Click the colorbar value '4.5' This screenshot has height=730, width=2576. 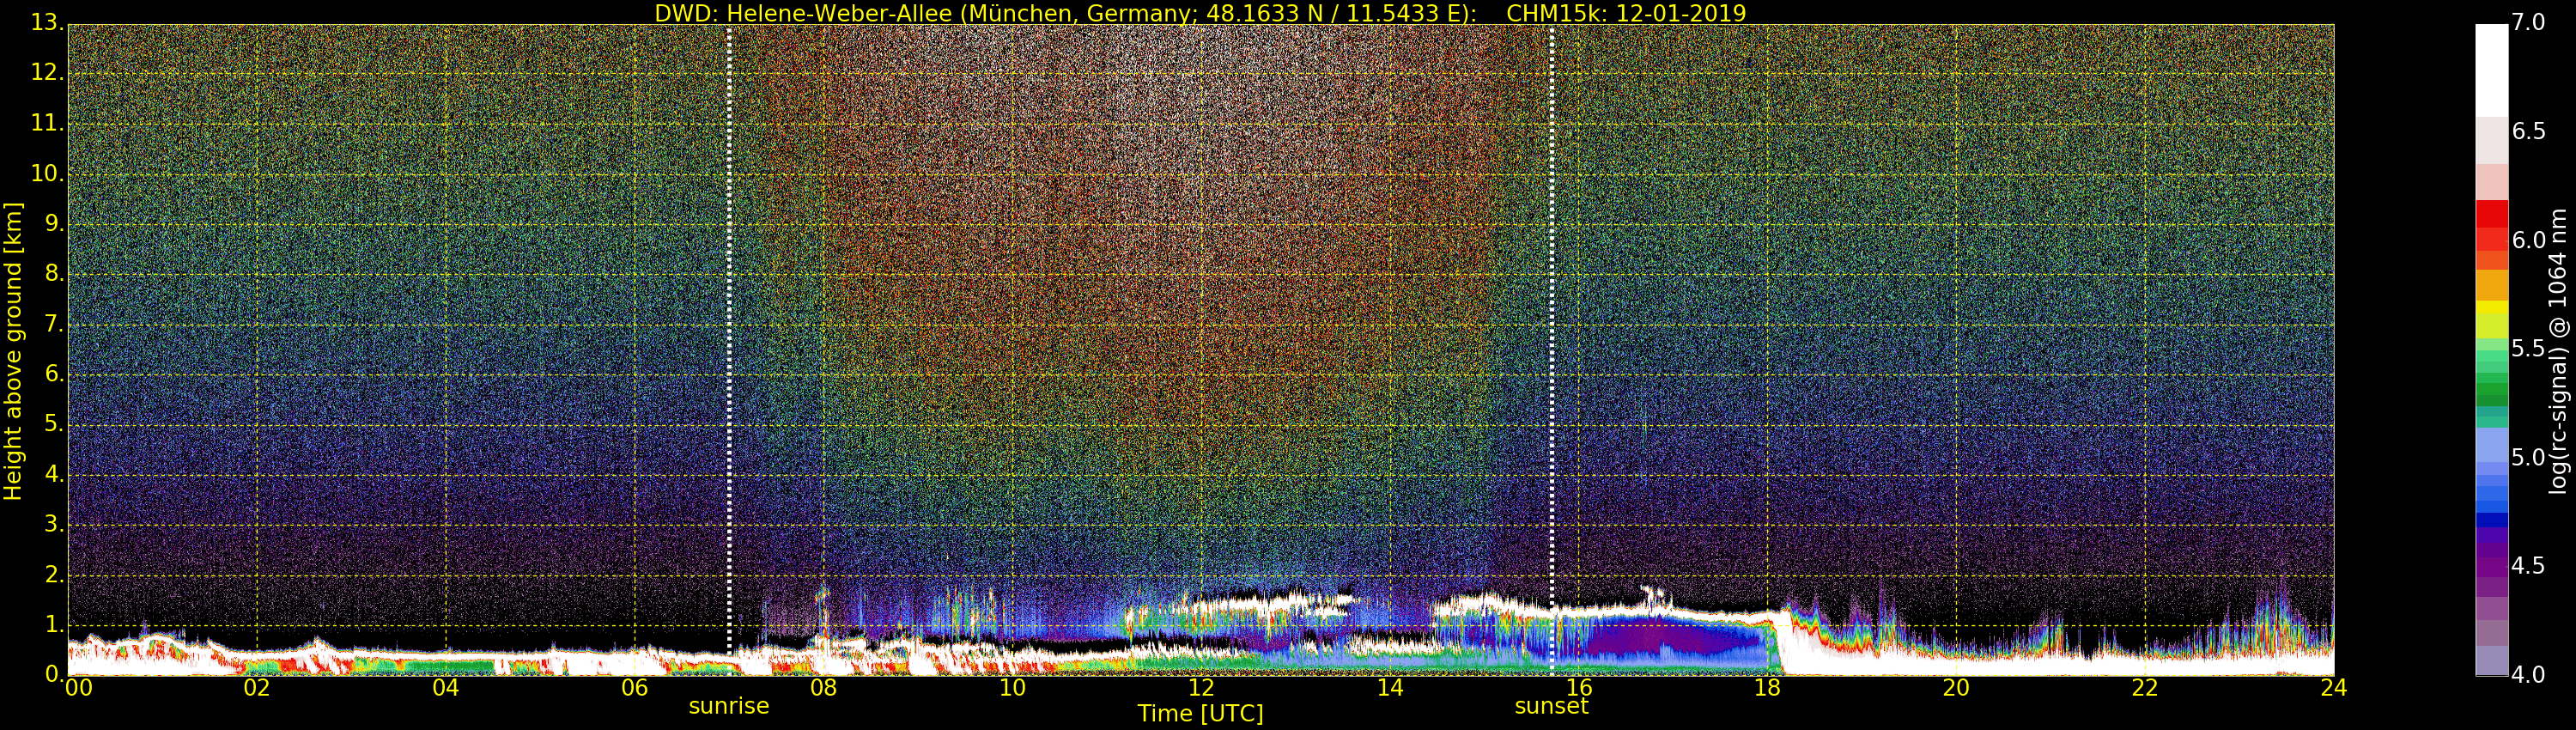(x=2529, y=566)
